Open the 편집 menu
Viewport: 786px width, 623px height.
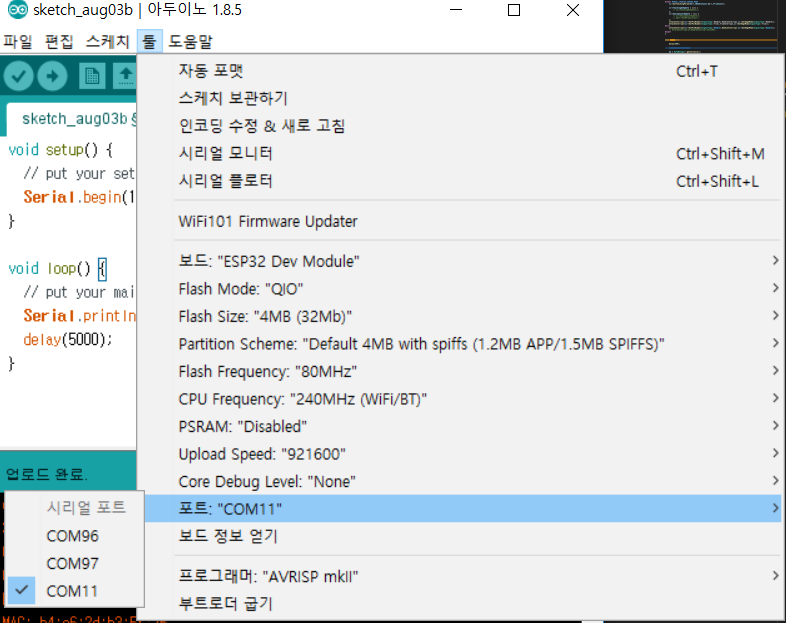[x=59, y=41]
